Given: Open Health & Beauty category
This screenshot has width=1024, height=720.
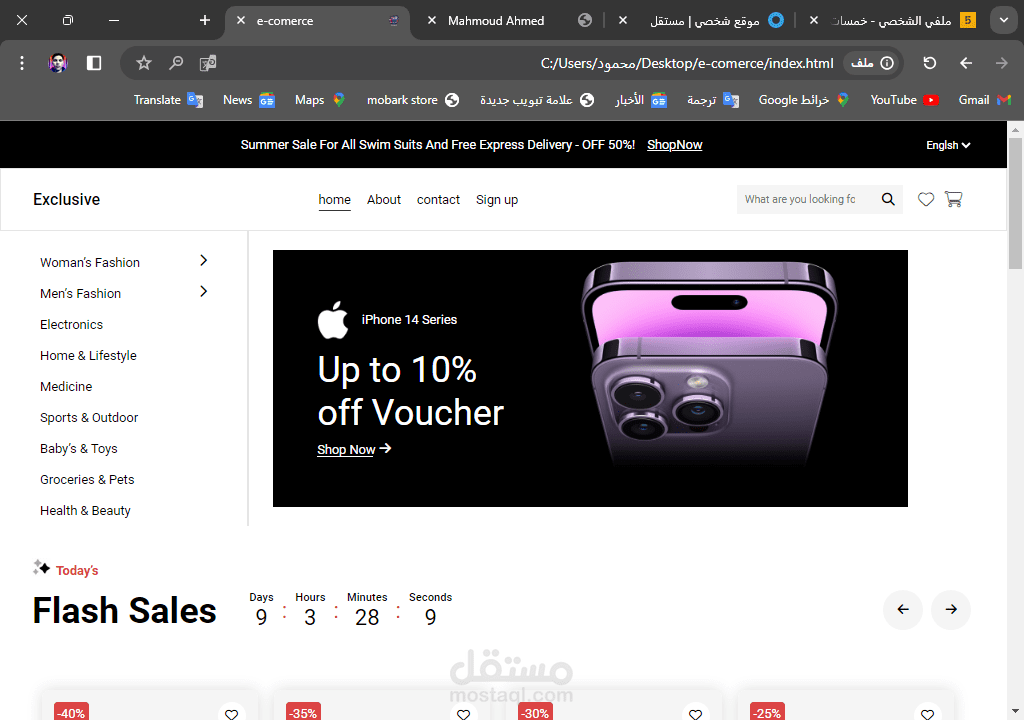Looking at the screenshot, I should (85, 511).
